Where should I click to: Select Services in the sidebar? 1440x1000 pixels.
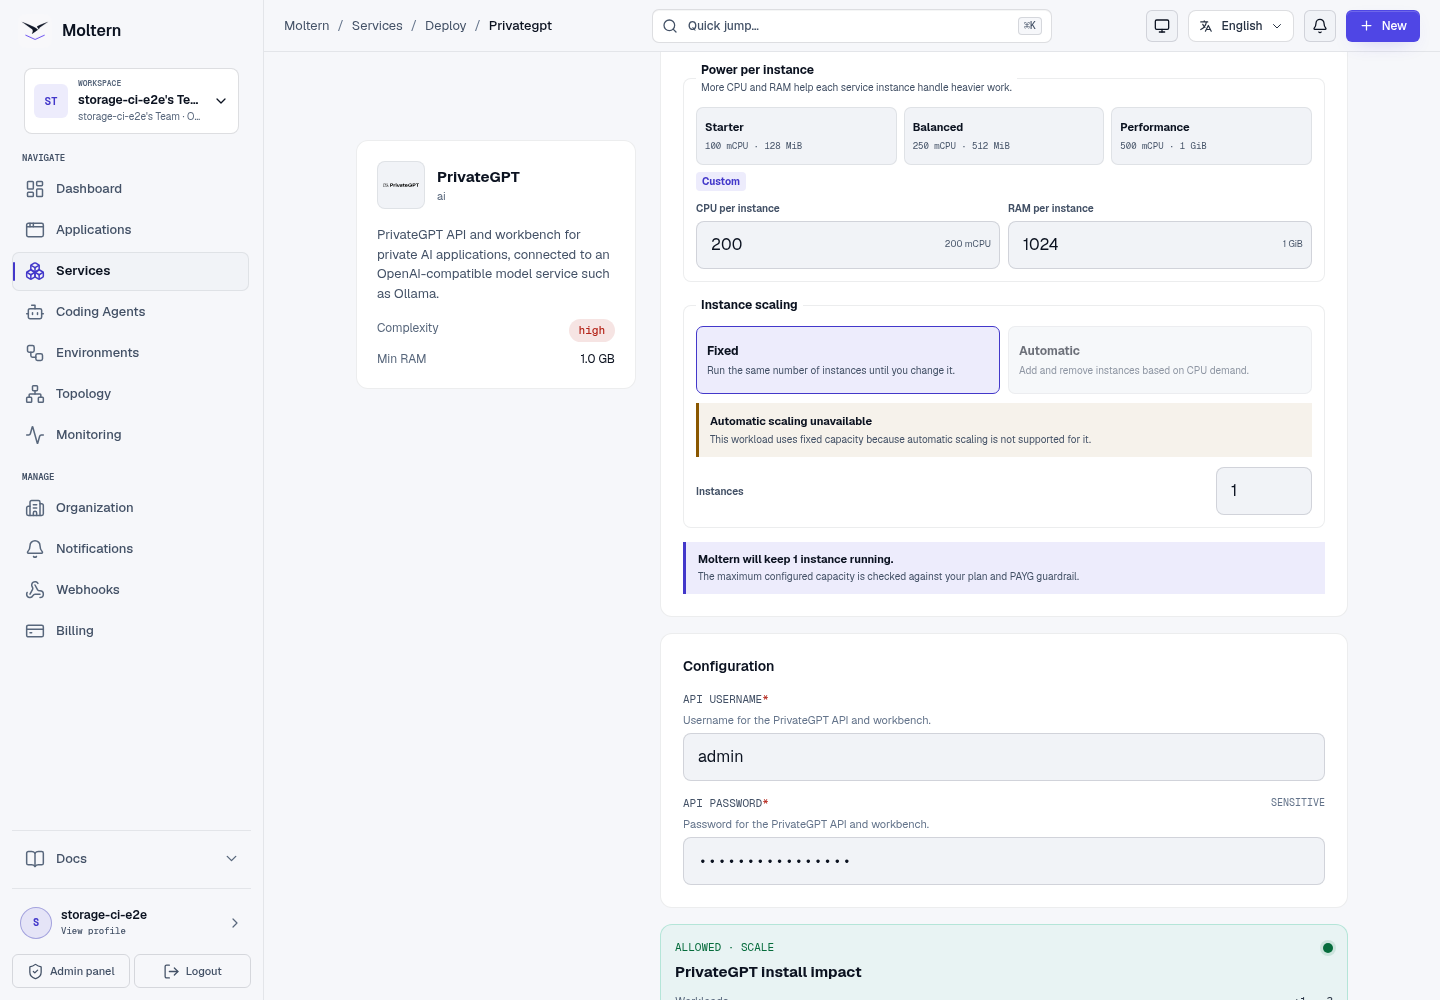(130, 271)
